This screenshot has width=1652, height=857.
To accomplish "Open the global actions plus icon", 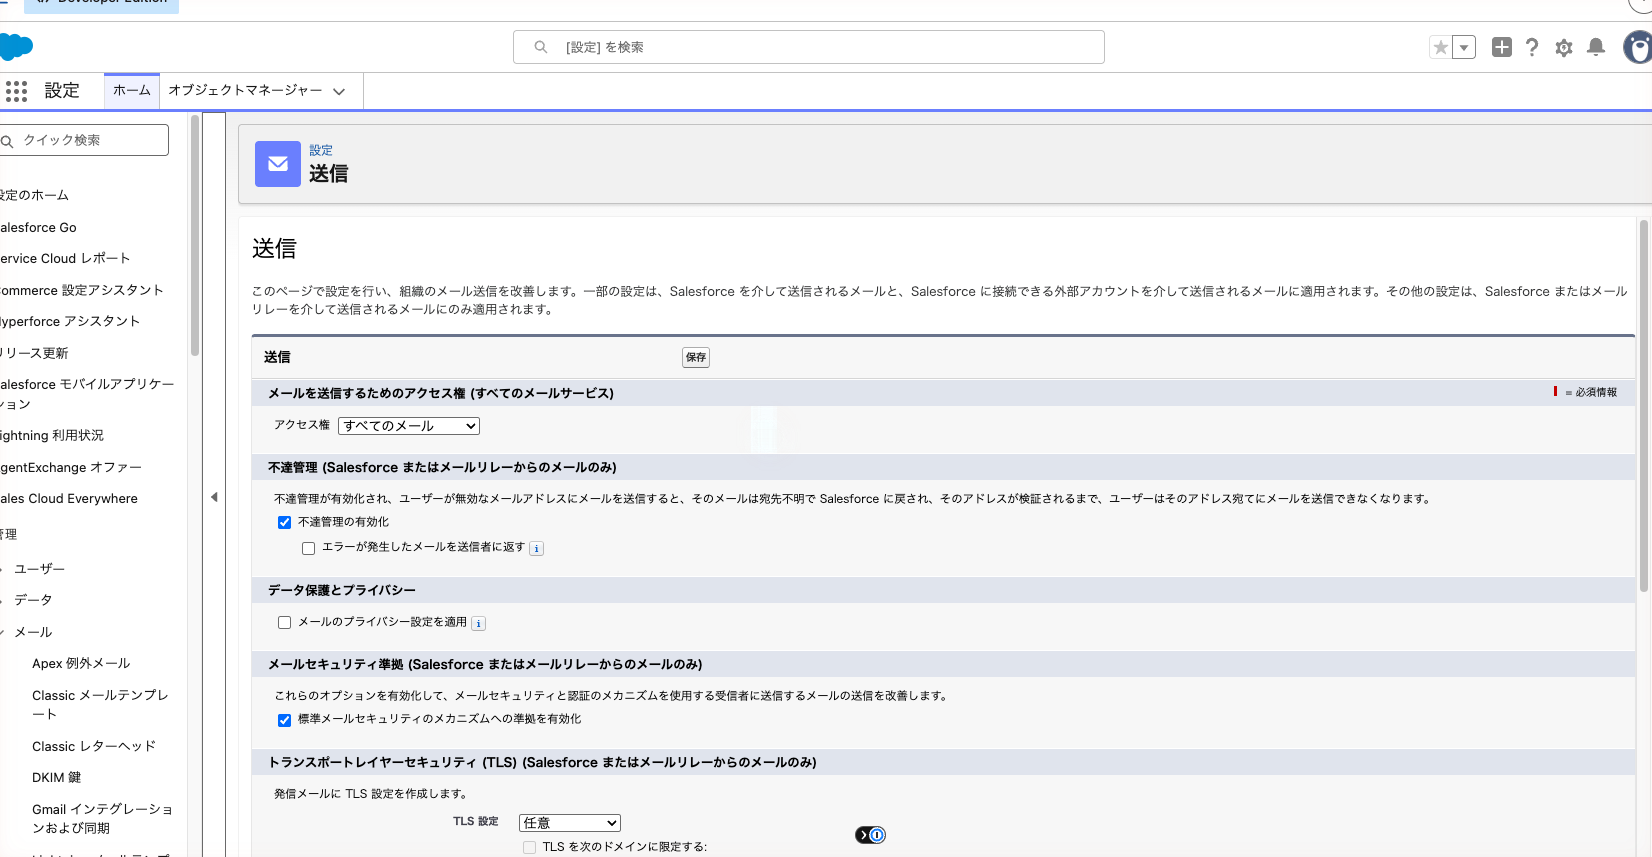I will click(x=1501, y=47).
